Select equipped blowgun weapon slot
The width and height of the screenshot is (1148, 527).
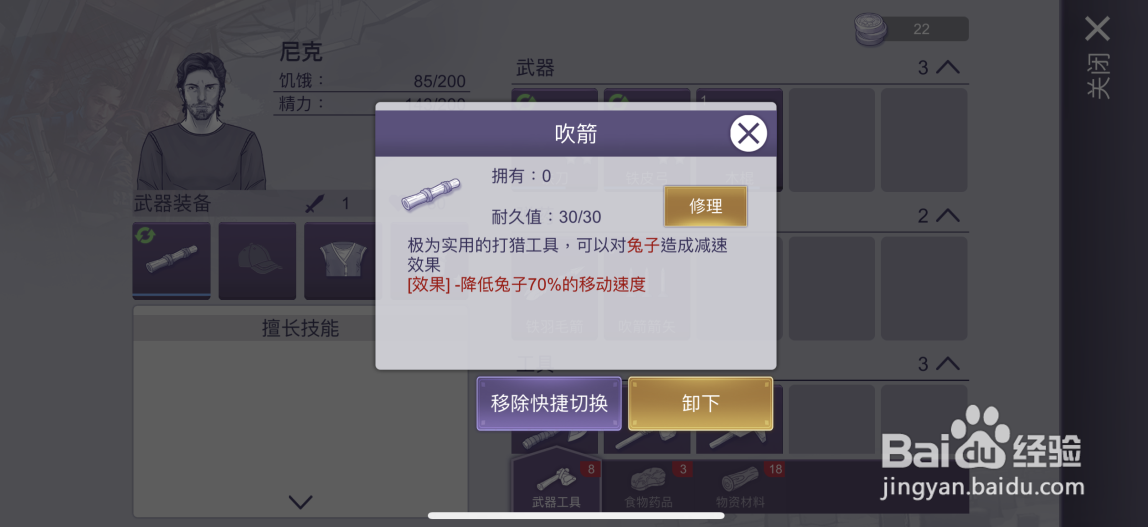(171, 261)
